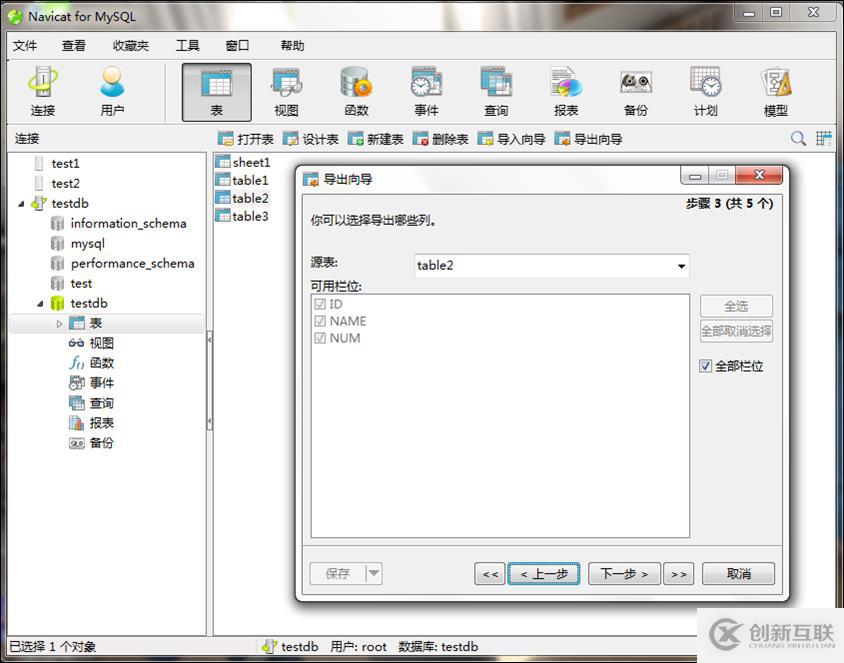Select the 备份 node in the tree
Viewport: 844px width, 663px height.
pyautogui.click(x=92, y=443)
